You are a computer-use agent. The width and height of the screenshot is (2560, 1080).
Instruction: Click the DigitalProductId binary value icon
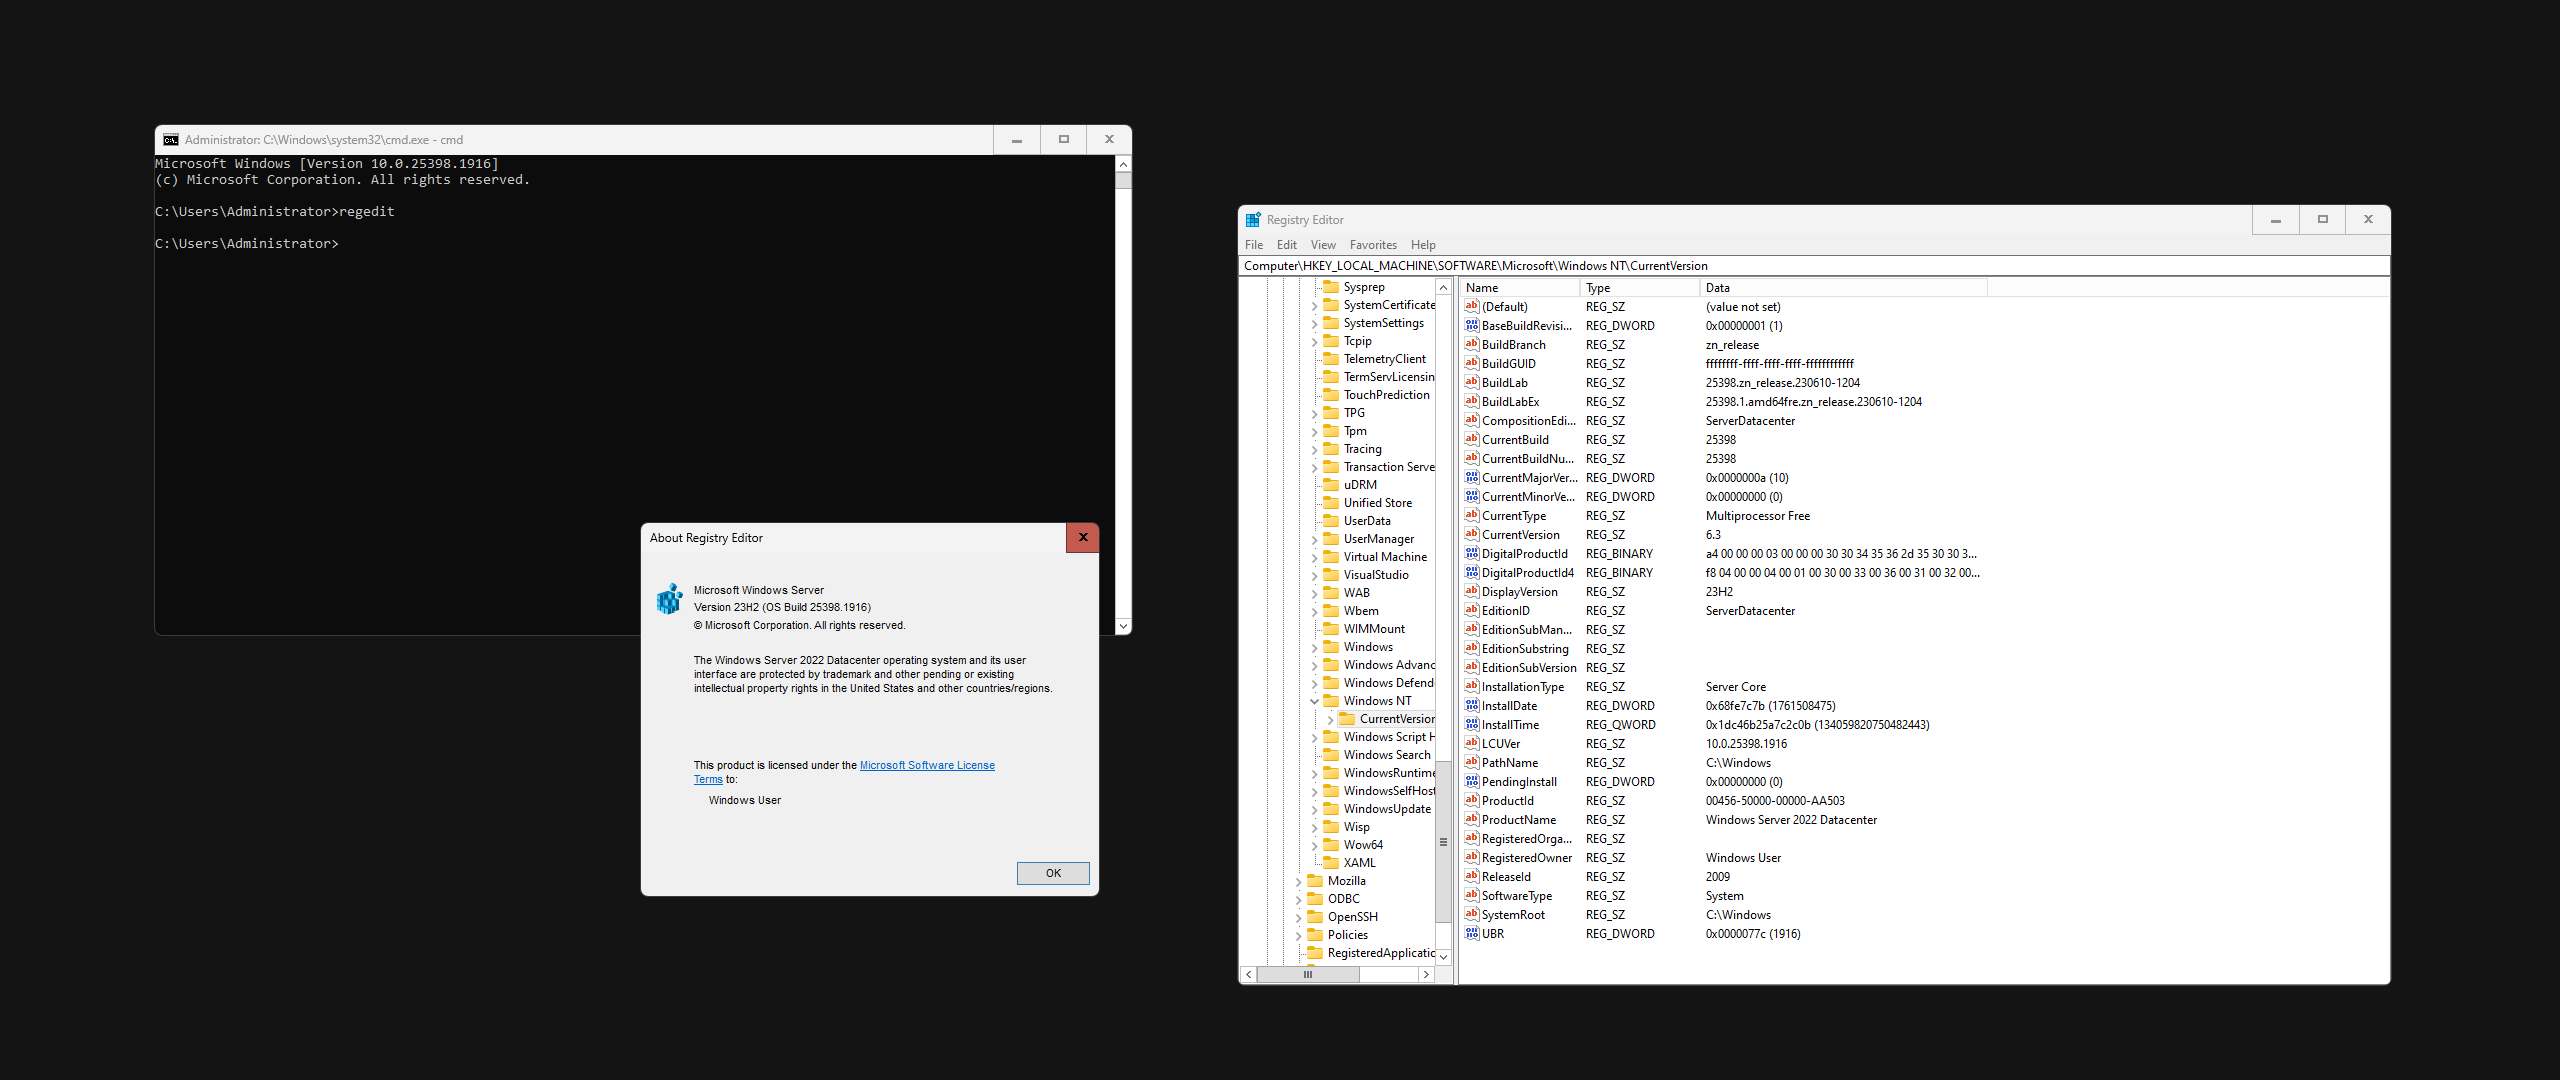tap(1471, 553)
